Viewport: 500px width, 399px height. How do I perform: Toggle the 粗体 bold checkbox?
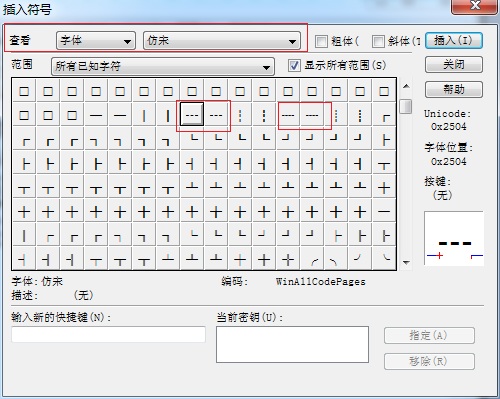coord(321,41)
